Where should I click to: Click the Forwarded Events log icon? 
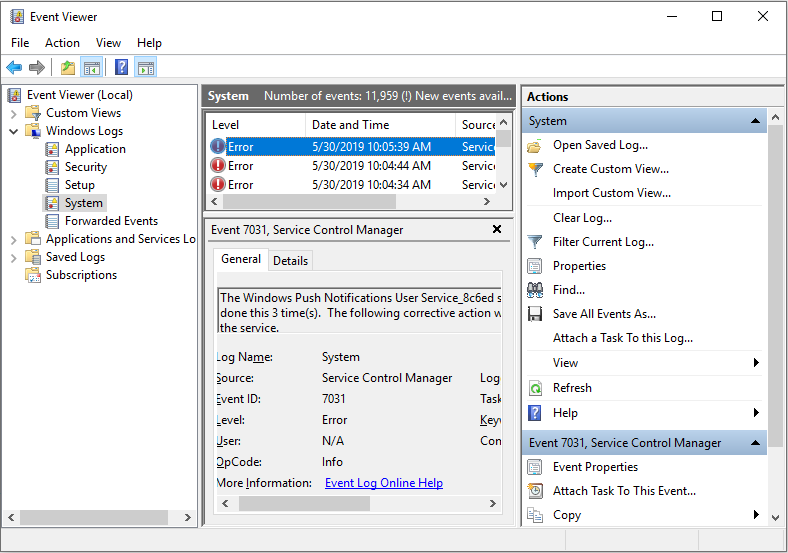click(x=52, y=221)
